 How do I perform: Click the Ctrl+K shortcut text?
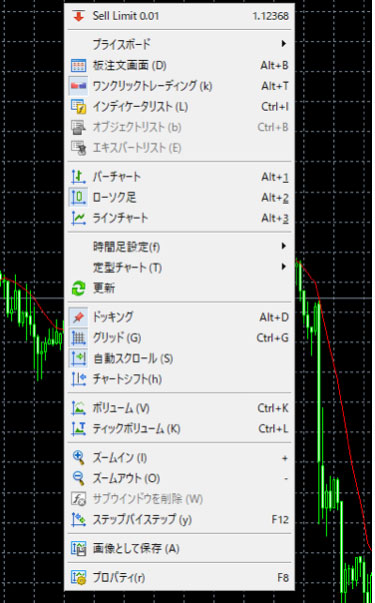pyautogui.click(x=273, y=408)
